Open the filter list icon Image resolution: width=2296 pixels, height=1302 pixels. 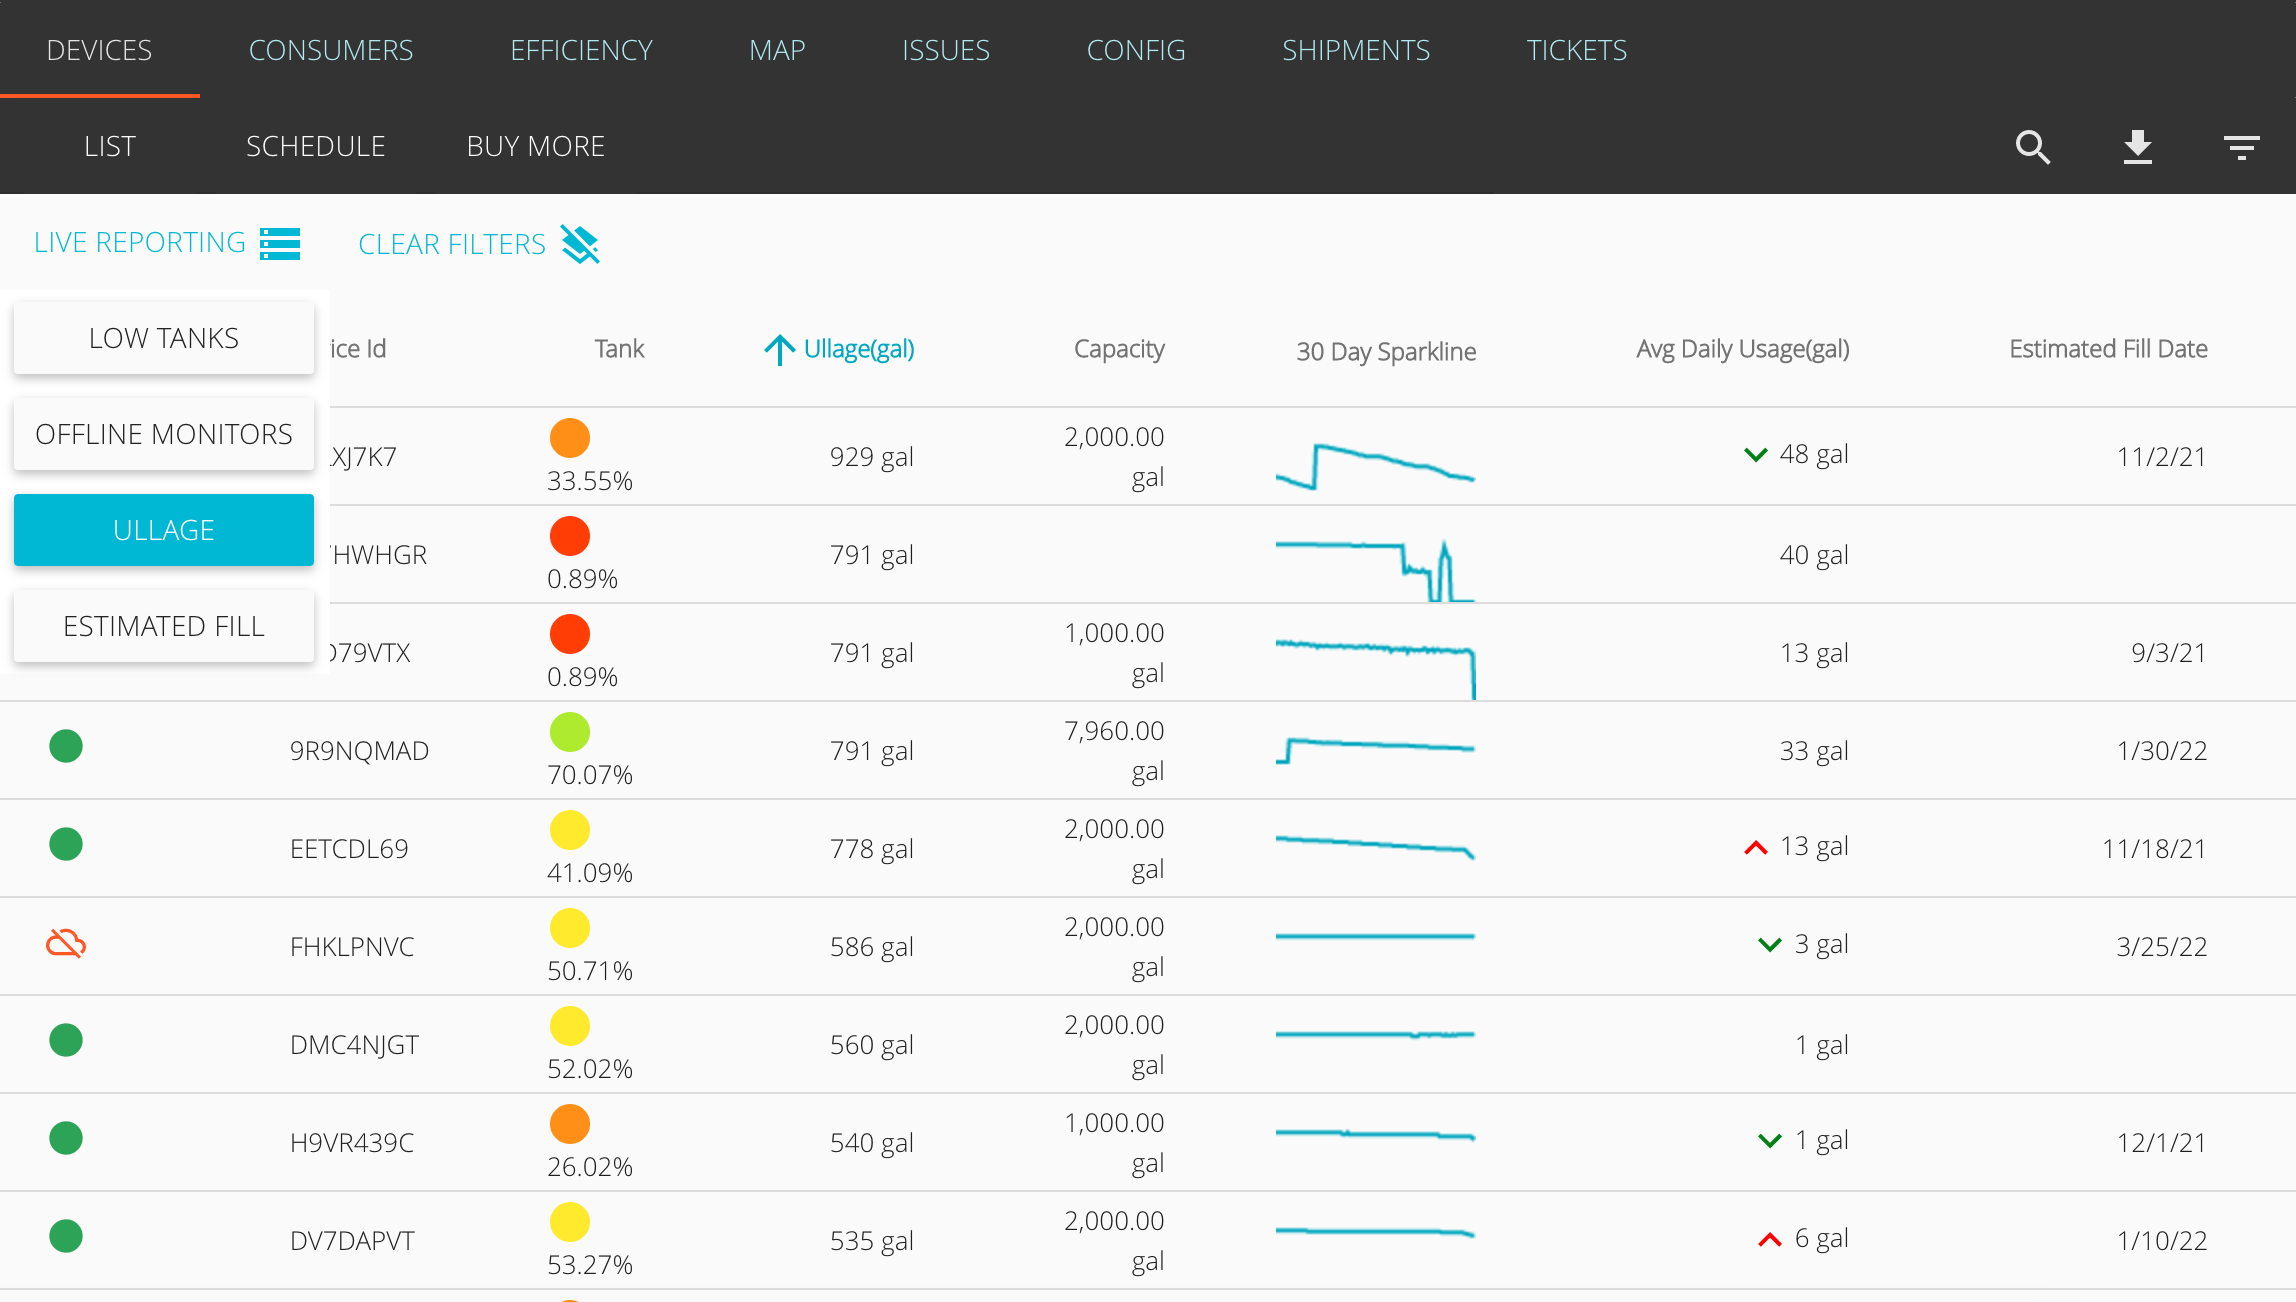(x=2241, y=147)
